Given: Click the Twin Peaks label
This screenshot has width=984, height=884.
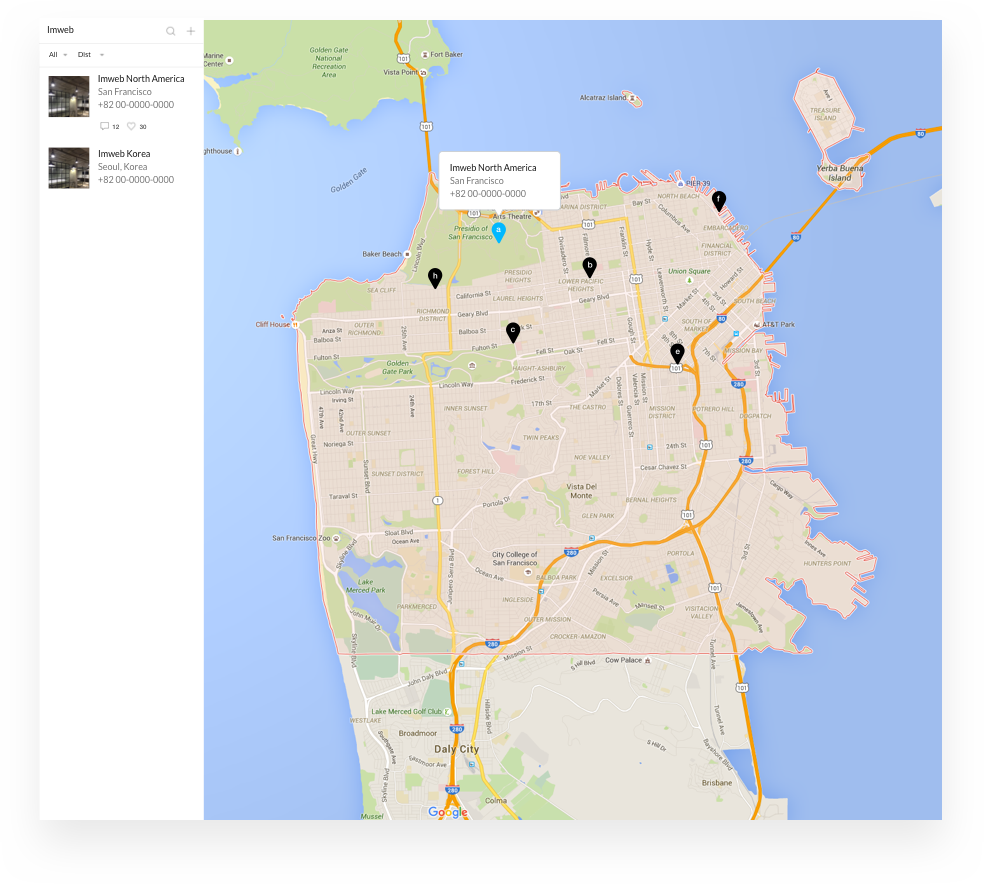Looking at the screenshot, I should [x=540, y=437].
